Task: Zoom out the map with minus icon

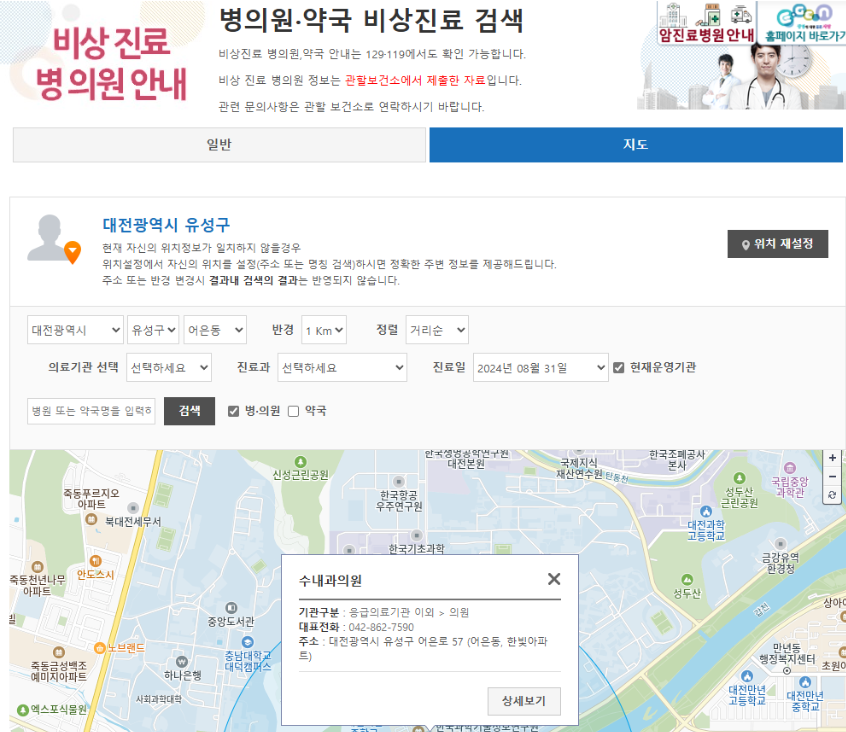Action: 833,476
